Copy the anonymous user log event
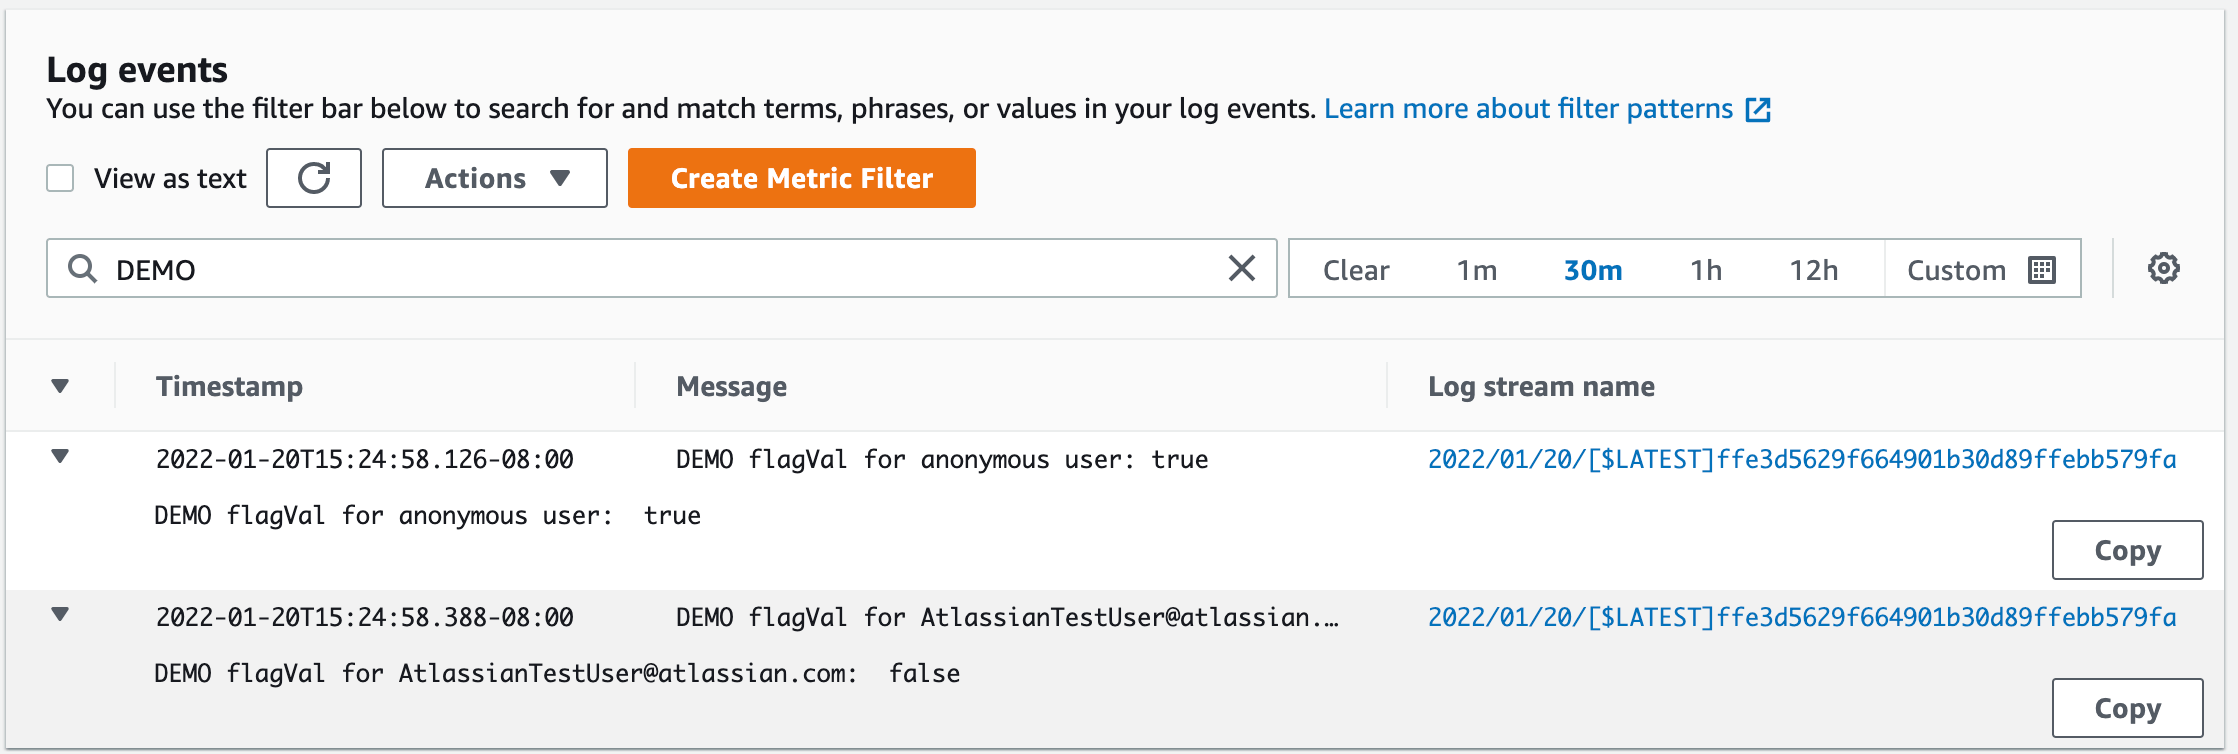Viewport: 2238px width, 754px height. (x=2127, y=549)
